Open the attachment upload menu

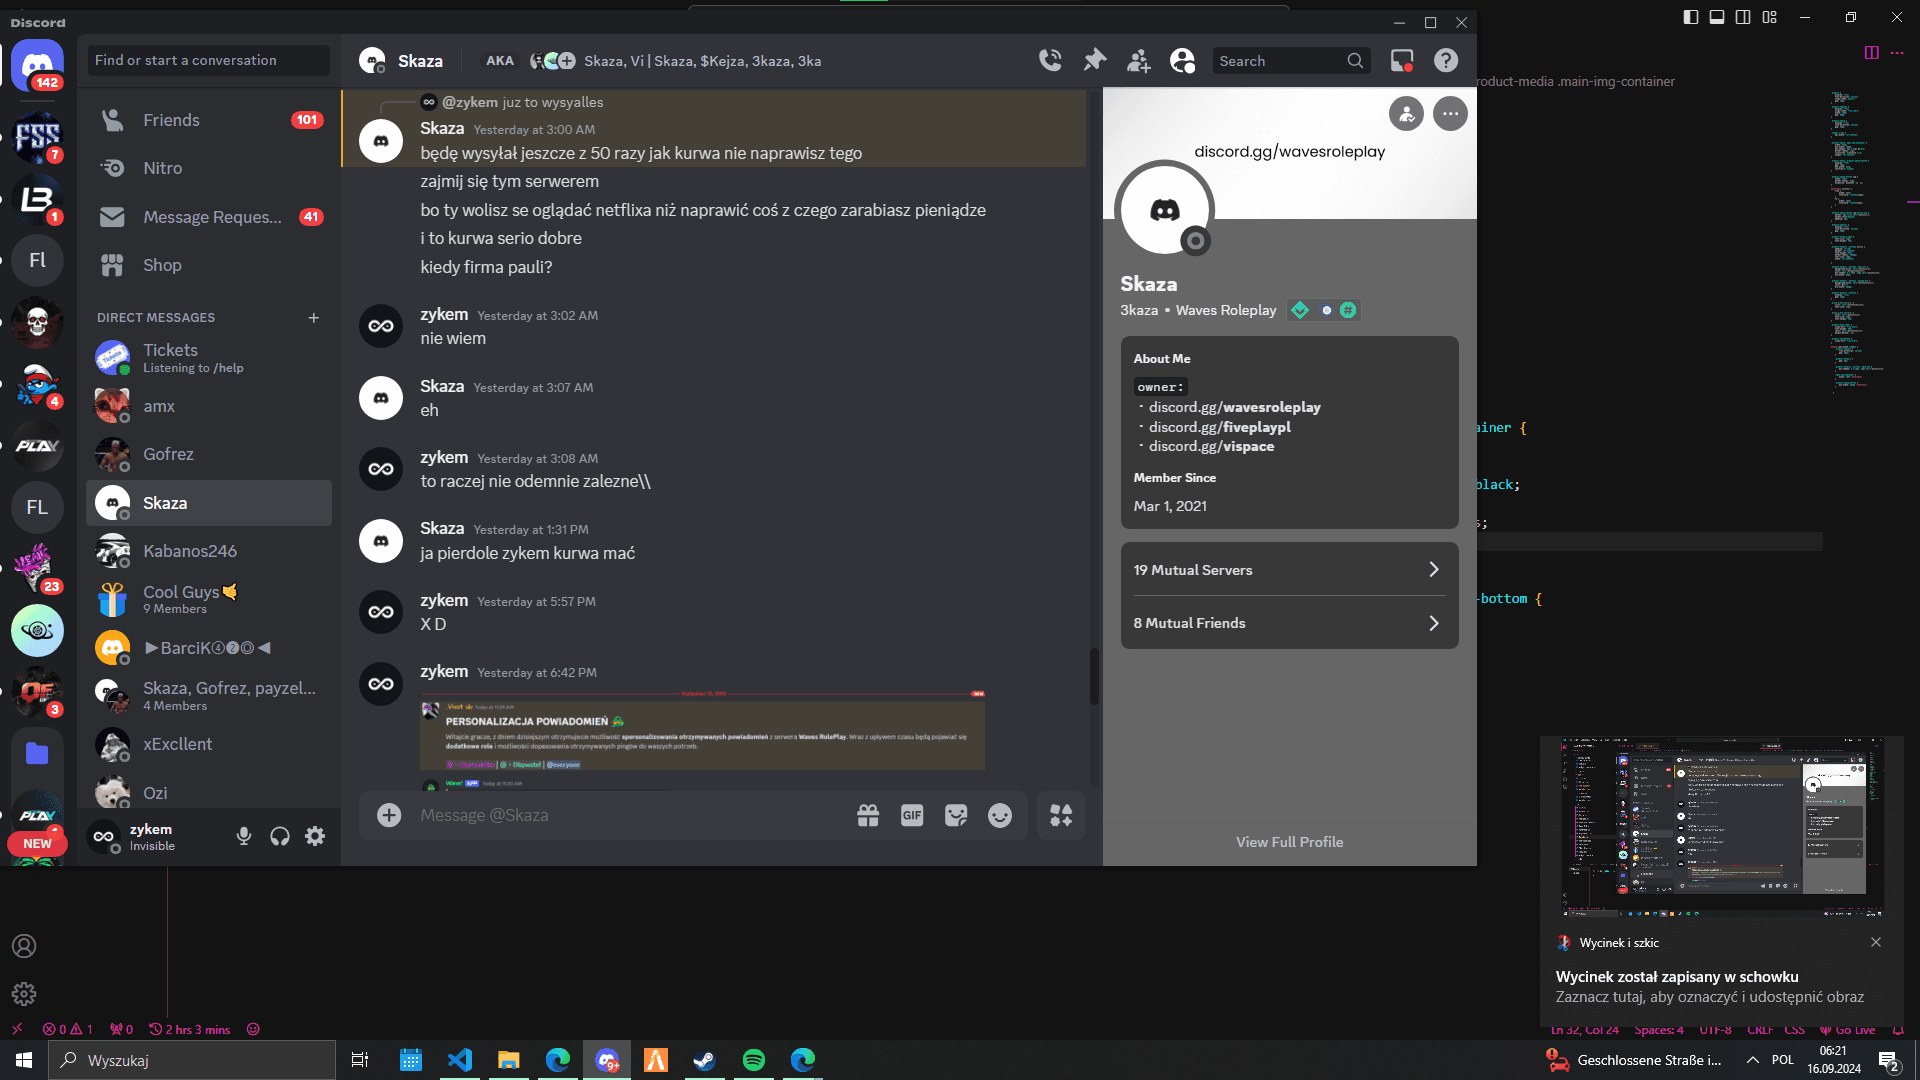click(389, 815)
